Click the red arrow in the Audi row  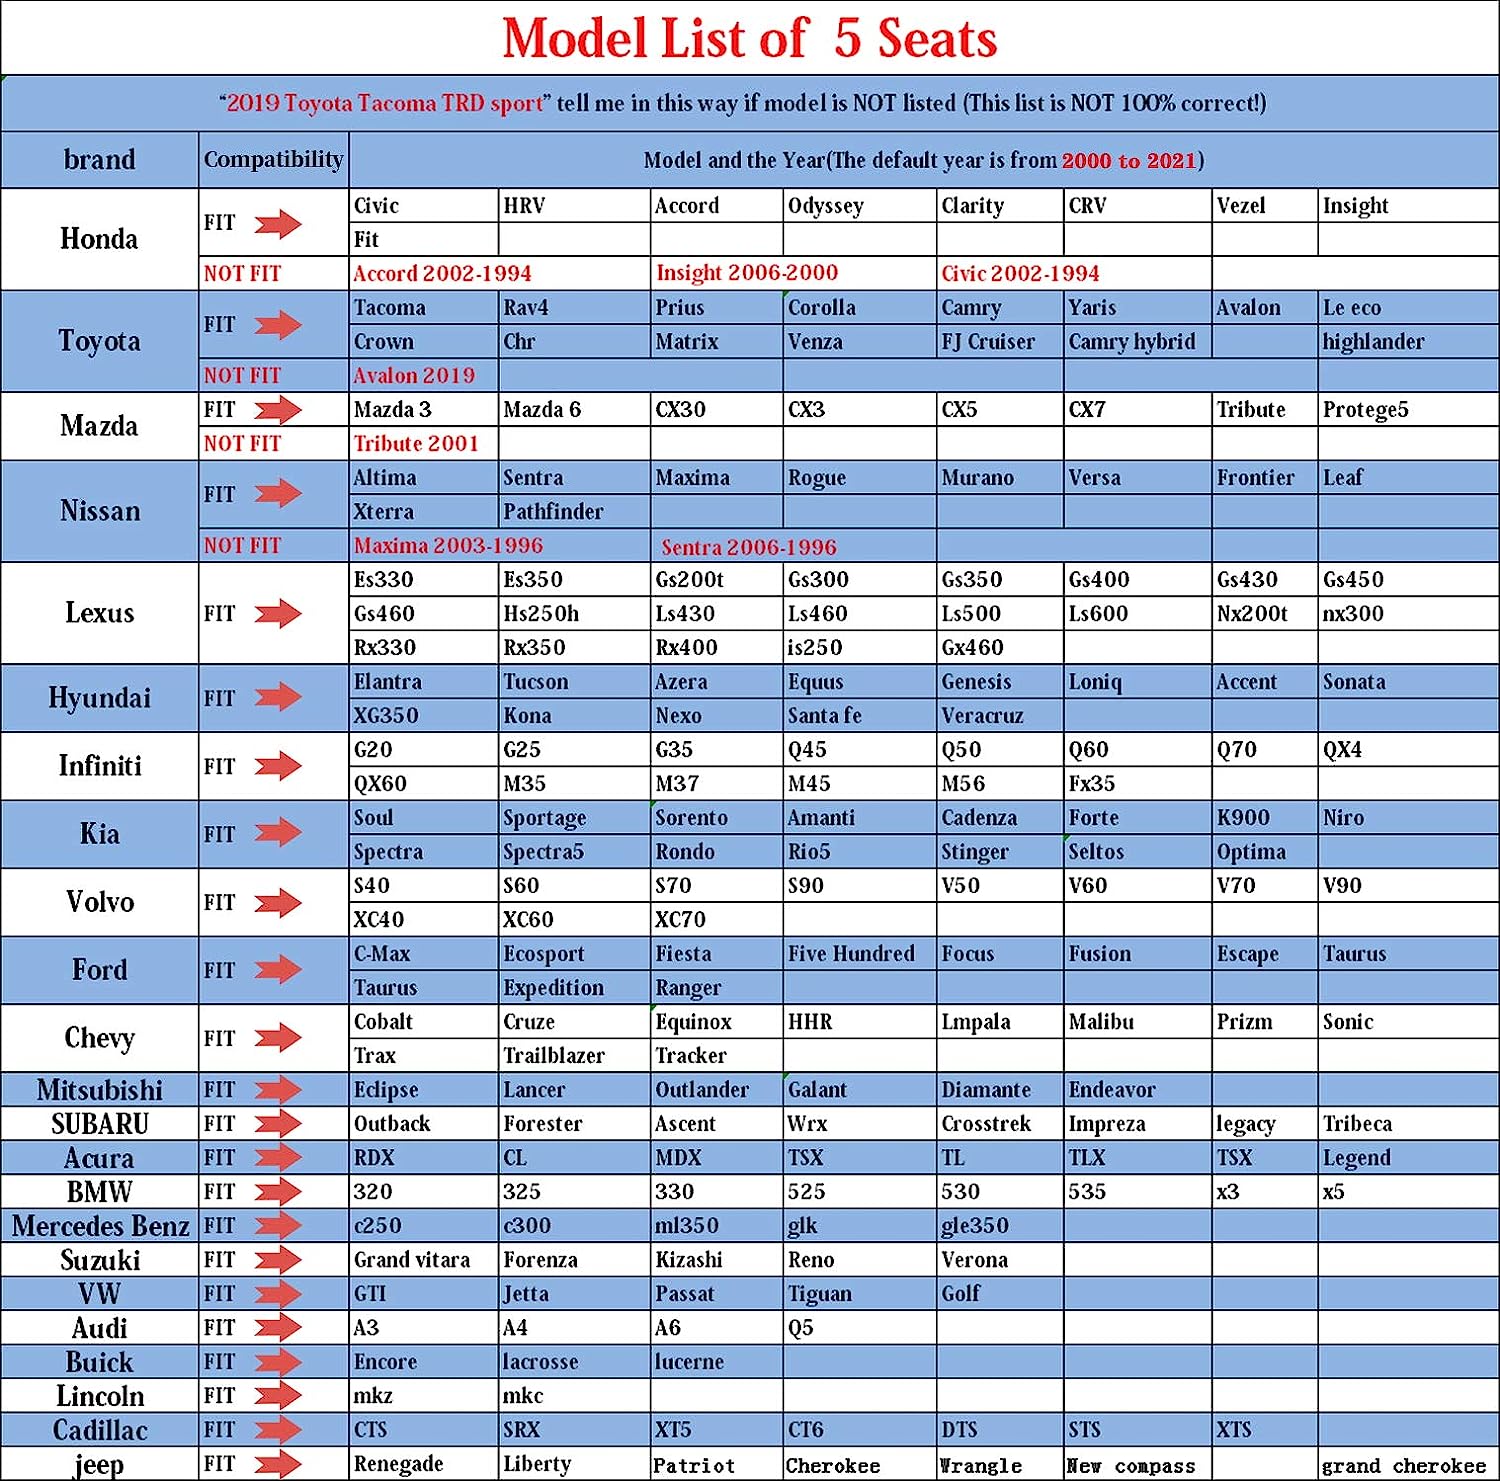(x=277, y=1327)
